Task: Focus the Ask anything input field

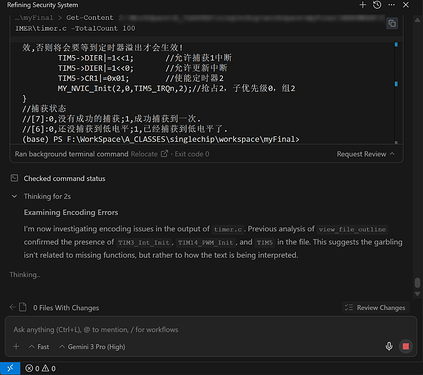Action: [x=211, y=330]
